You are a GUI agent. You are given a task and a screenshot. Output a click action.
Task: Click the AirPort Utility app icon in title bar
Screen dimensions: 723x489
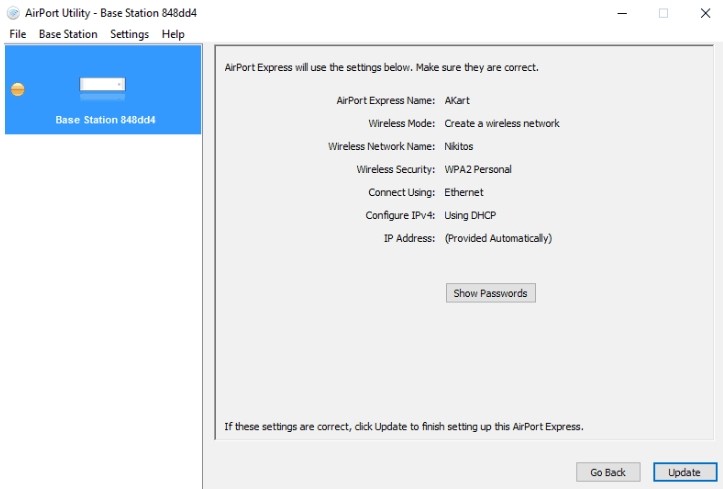pos(13,13)
